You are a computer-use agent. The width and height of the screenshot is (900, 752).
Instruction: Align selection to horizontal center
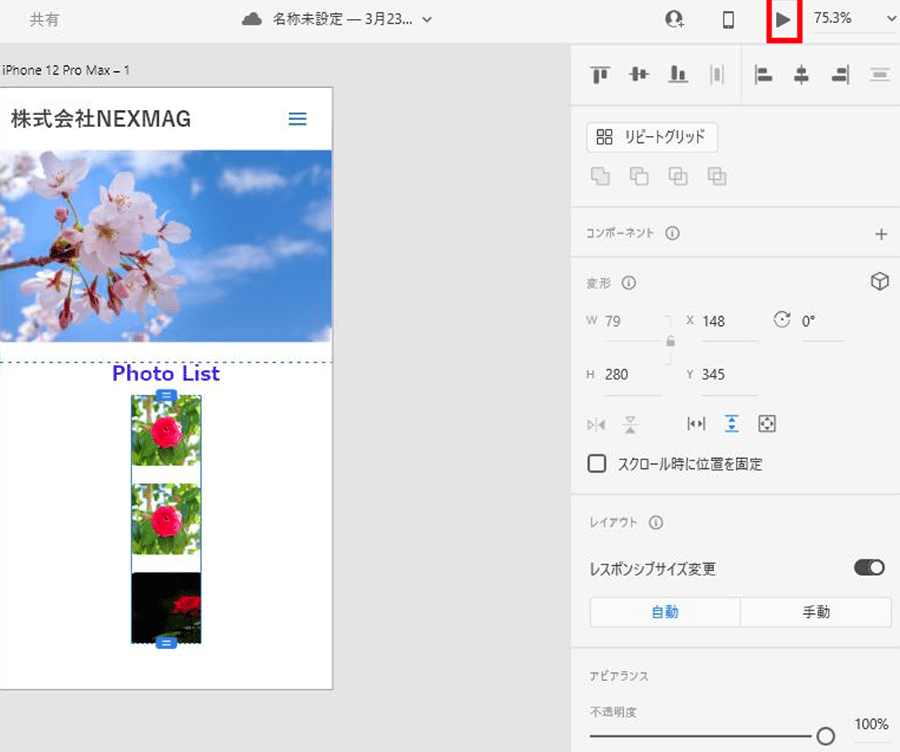tap(801, 75)
